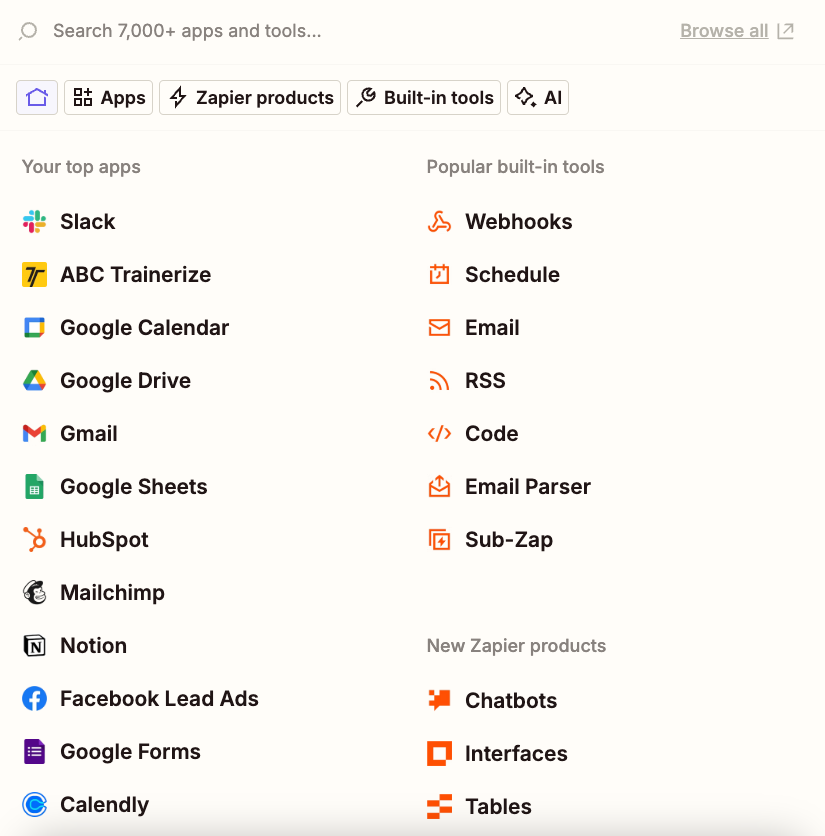This screenshot has width=825, height=836.
Task: Choose Webhooks label
Action: (x=518, y=222)
